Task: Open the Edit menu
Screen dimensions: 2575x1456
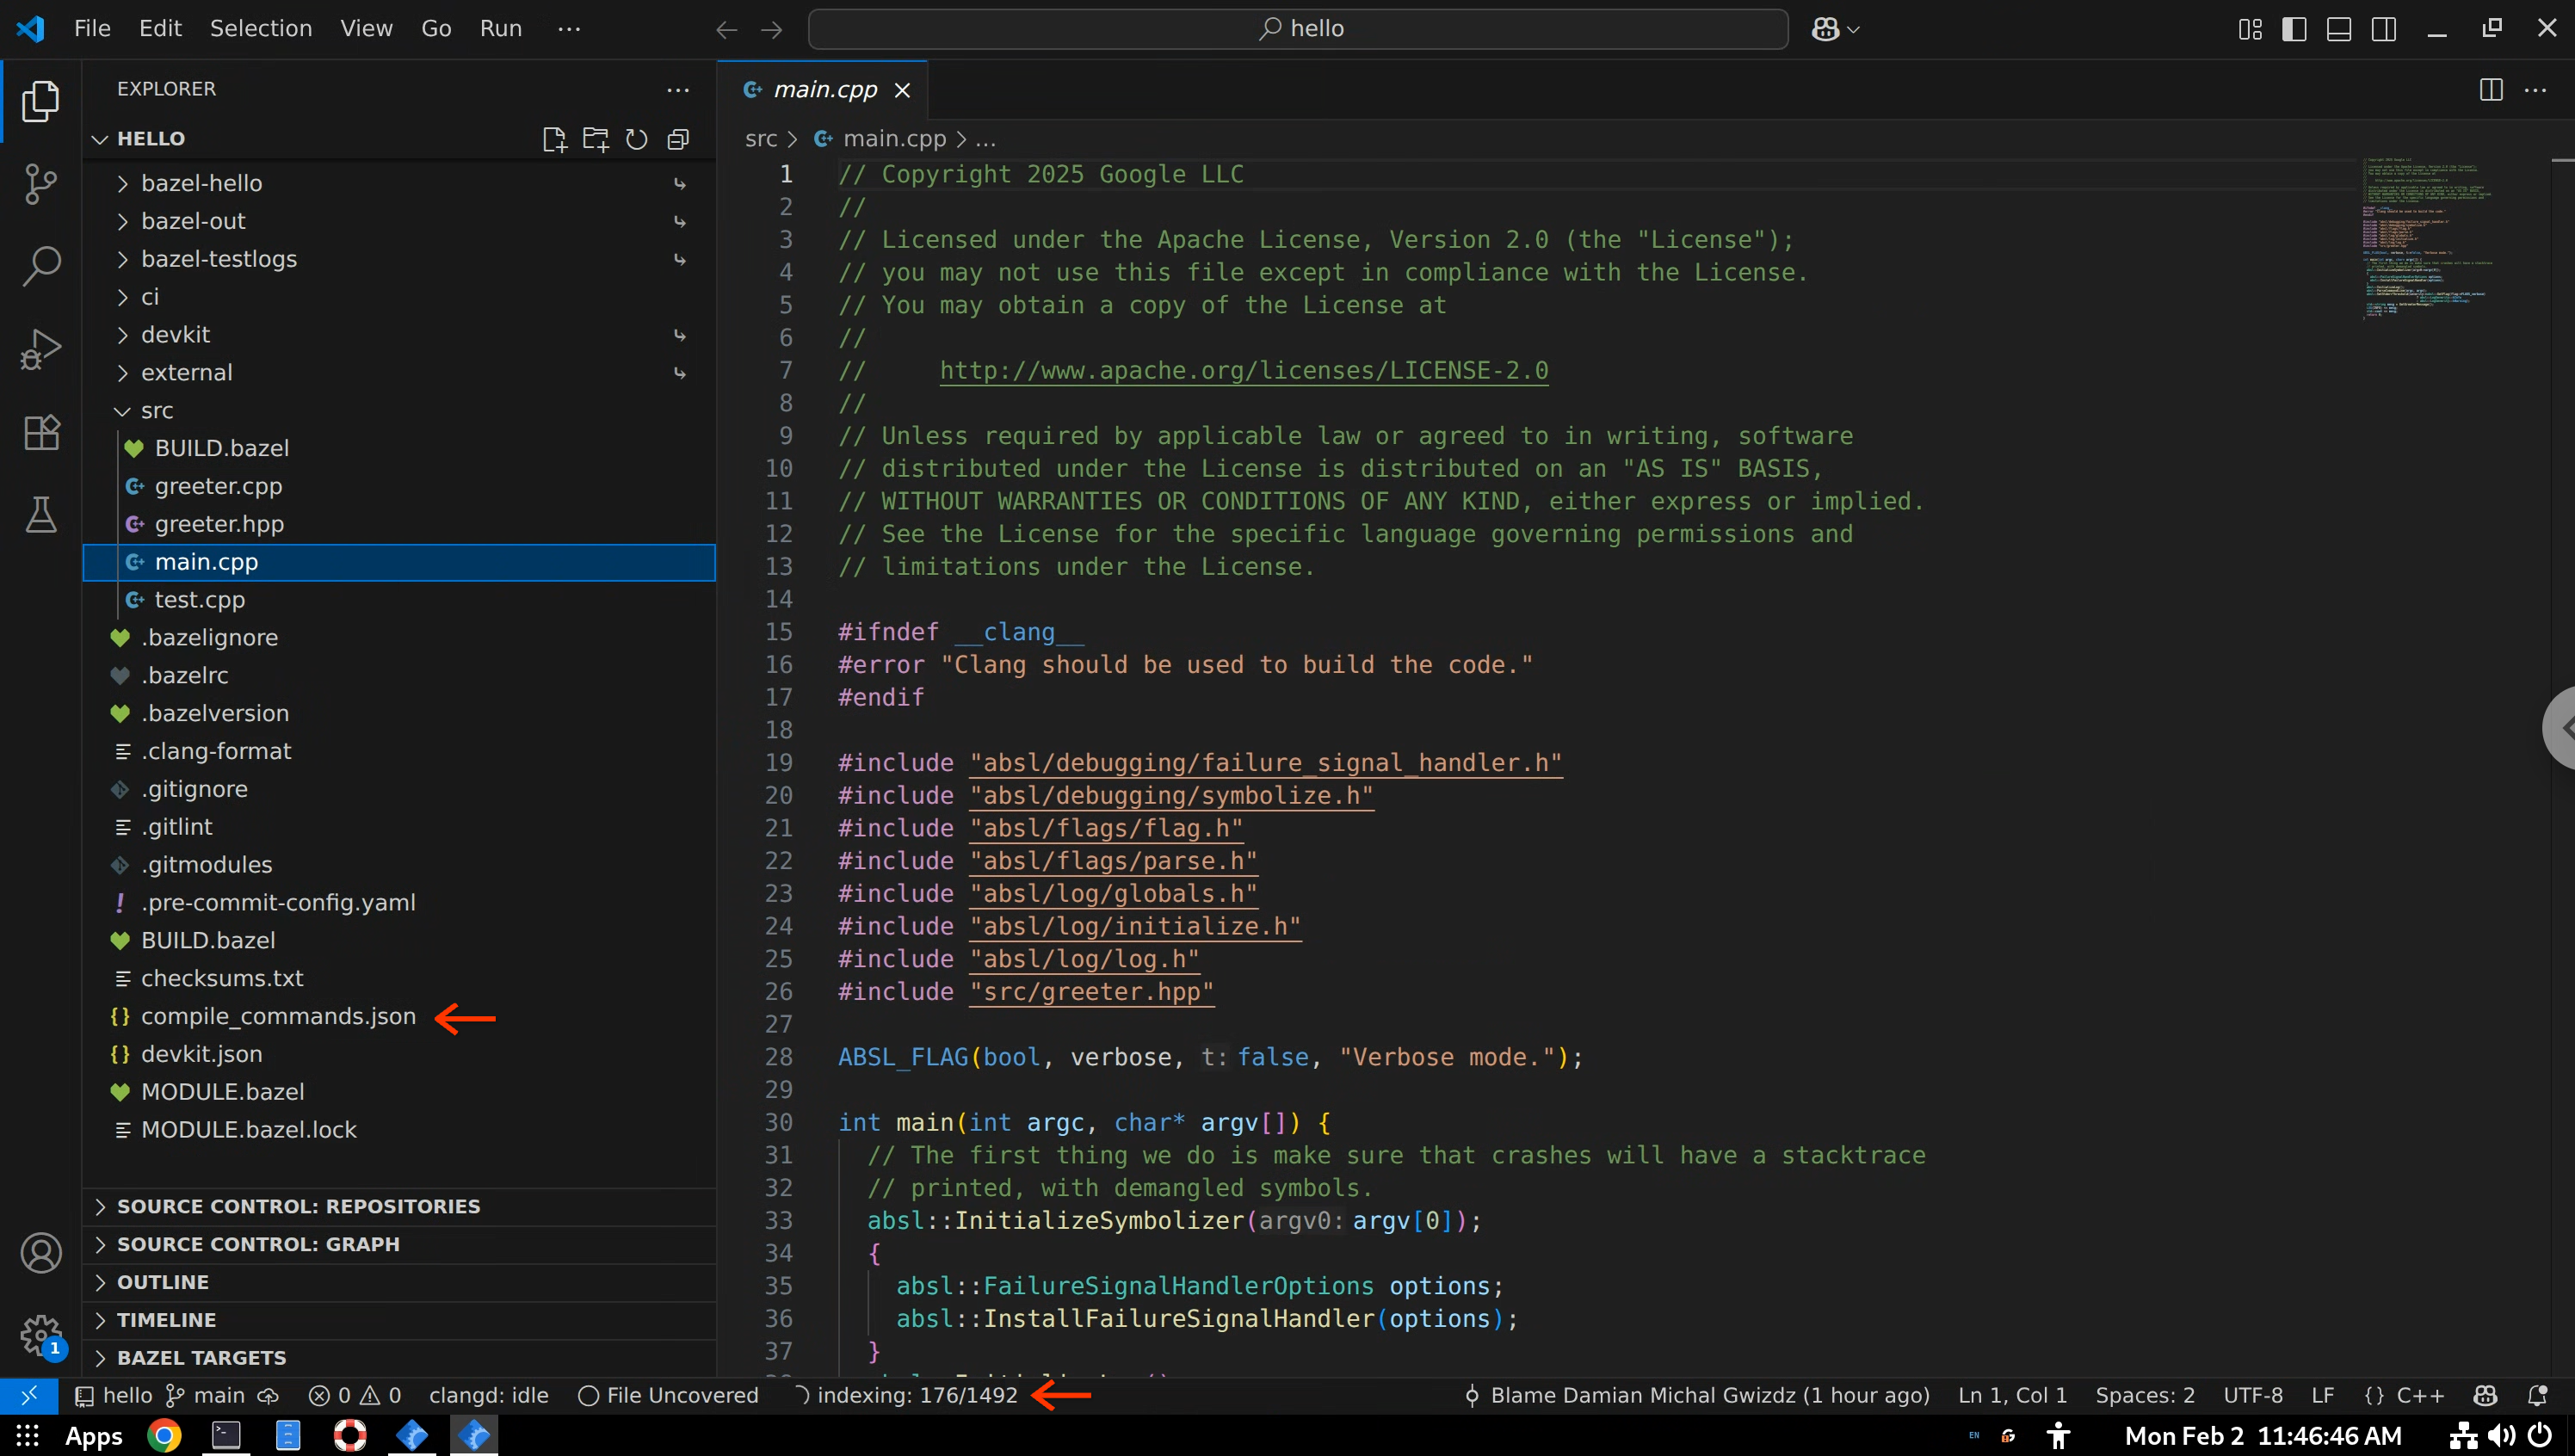Action: tap(160, 29)
